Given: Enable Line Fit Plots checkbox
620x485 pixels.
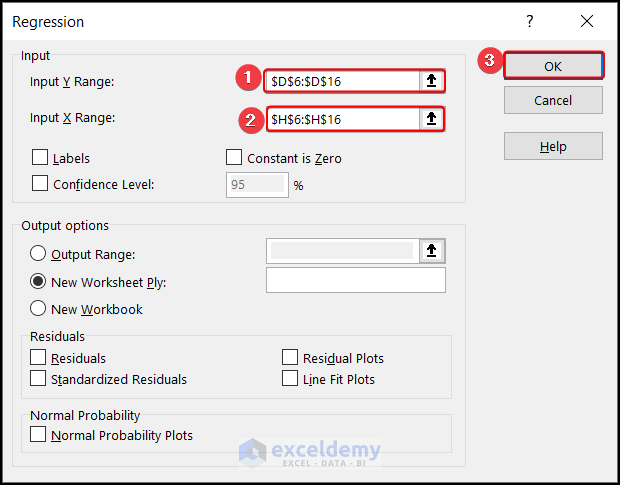Looking at the screenshot, I should coord(290,379).
